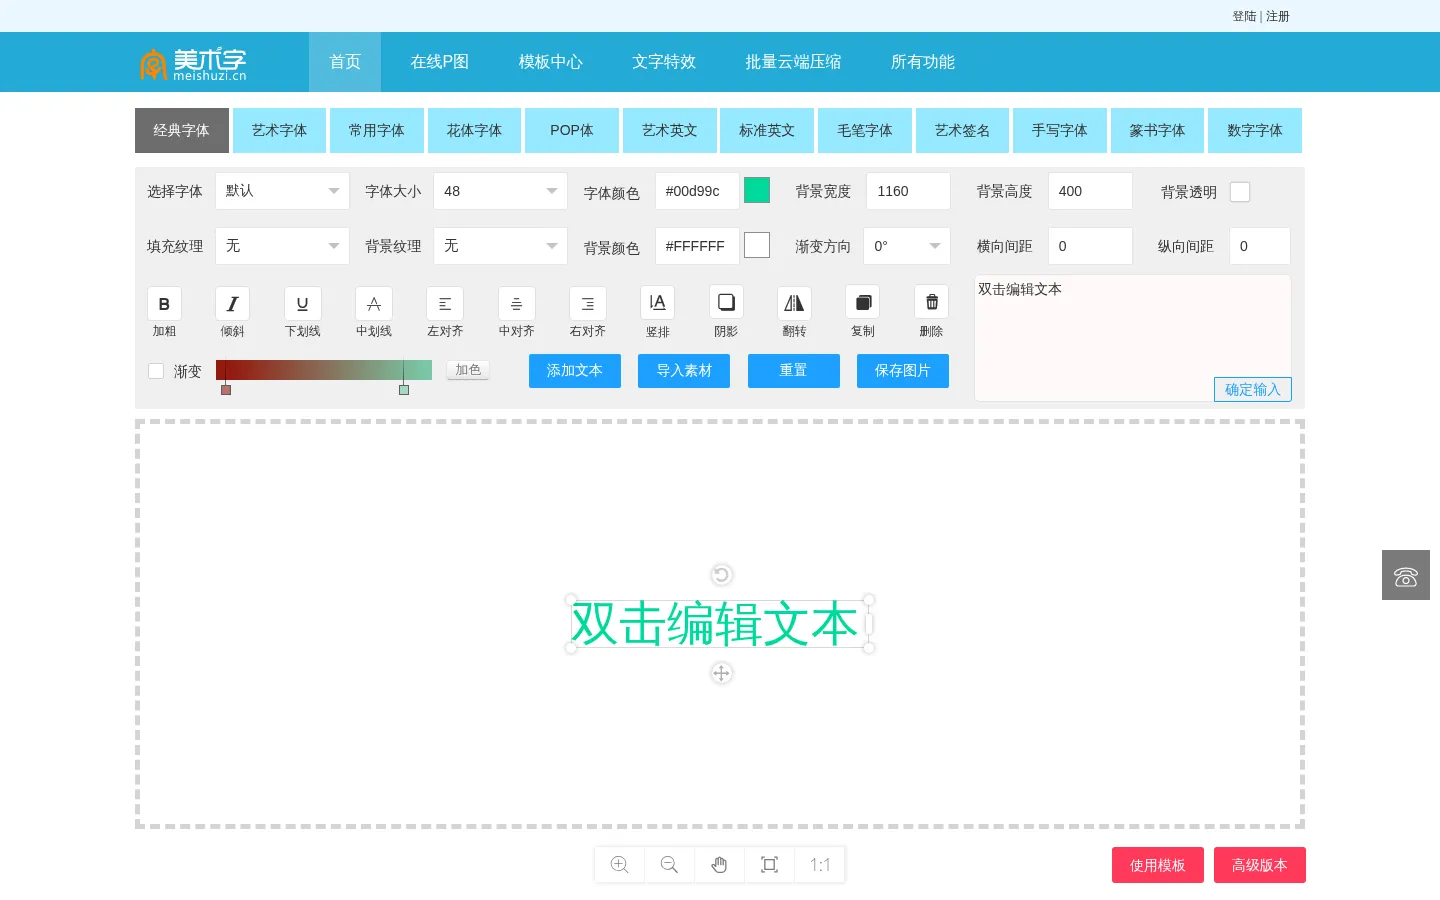1440x900 pixels.
Task: Open 所有功能 all features menu
Action: click(x=923, y=62)
